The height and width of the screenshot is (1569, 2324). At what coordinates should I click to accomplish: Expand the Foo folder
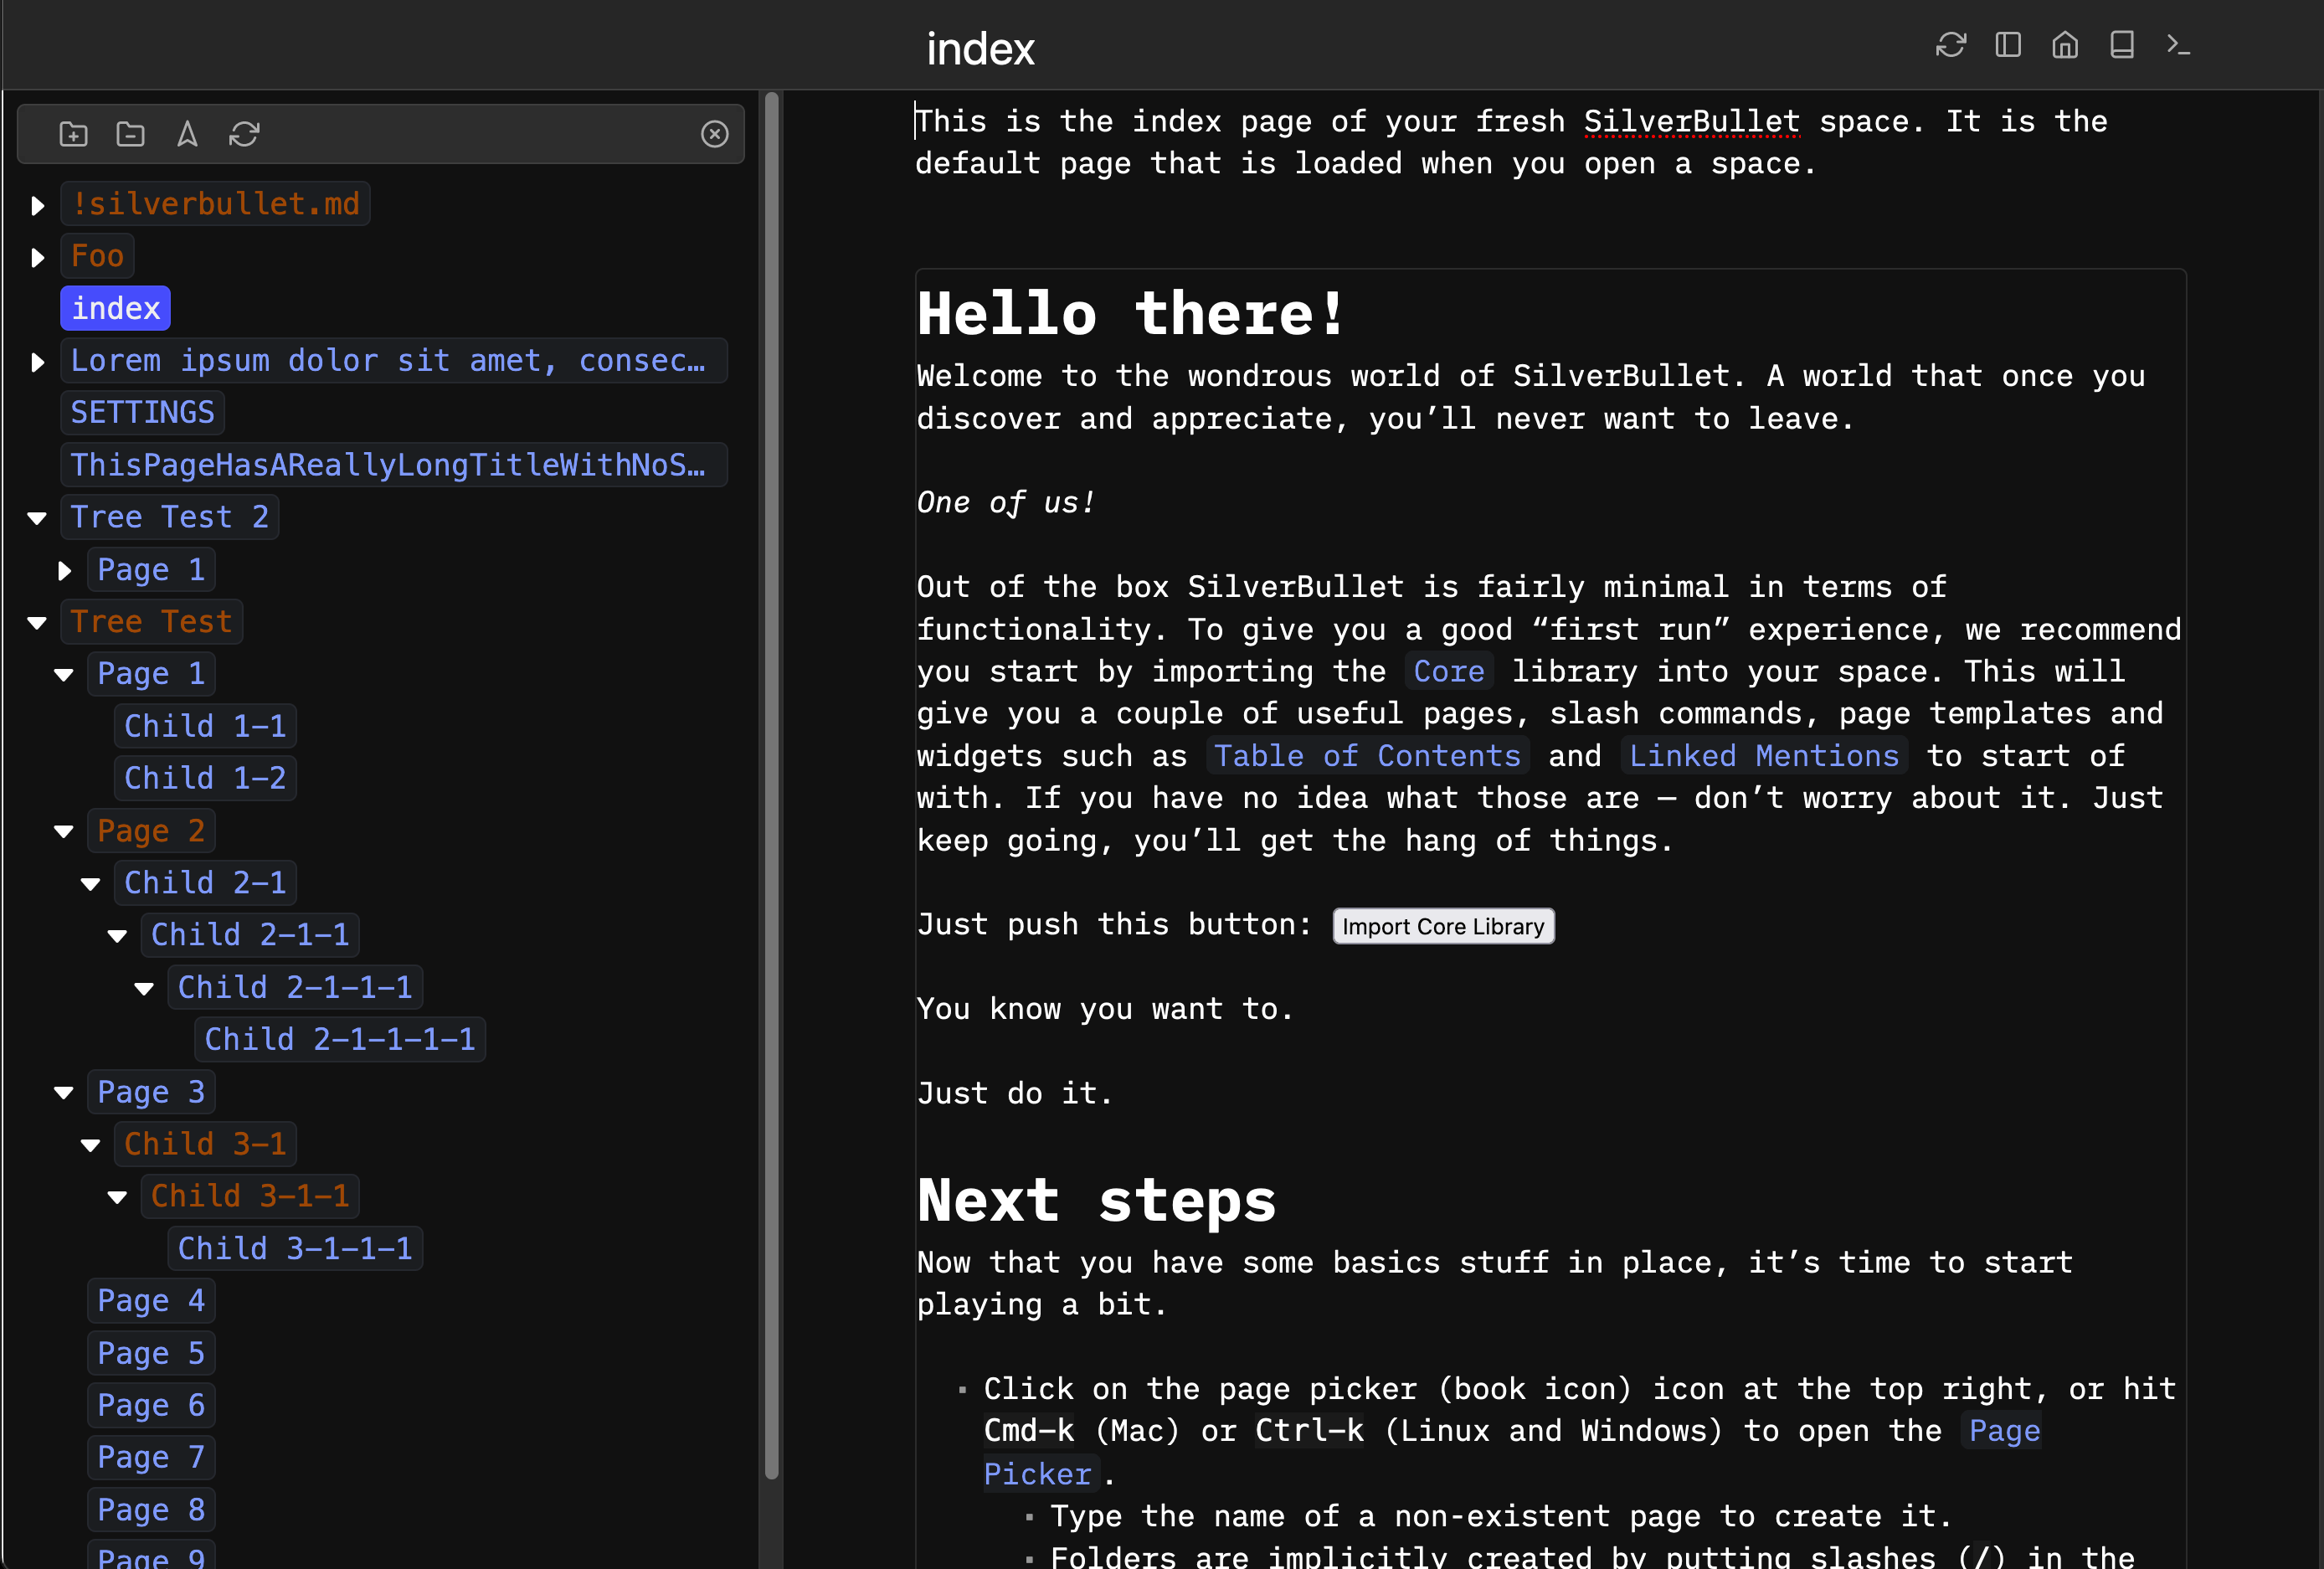click(x=38, y=257)
